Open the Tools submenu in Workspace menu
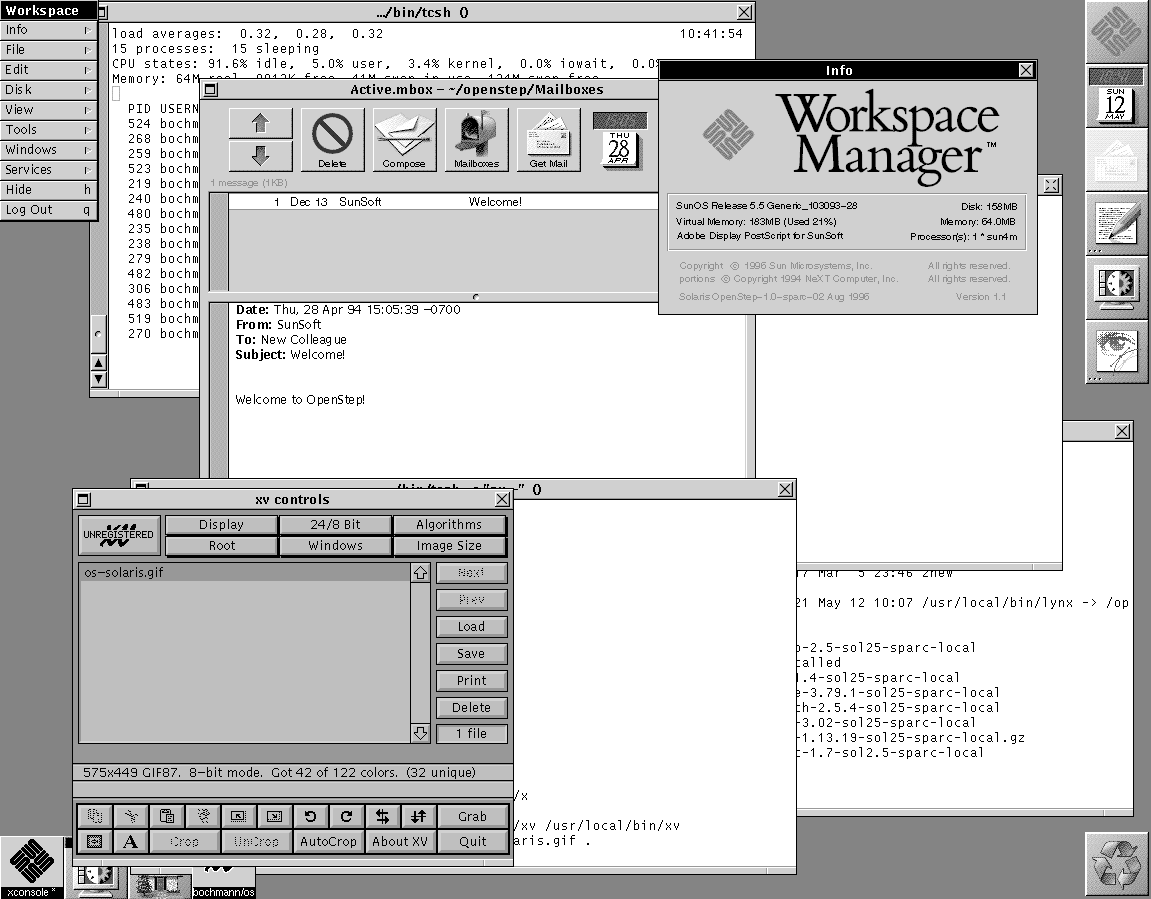Screen dimensions: 1151x899 (x=48, y=130)
